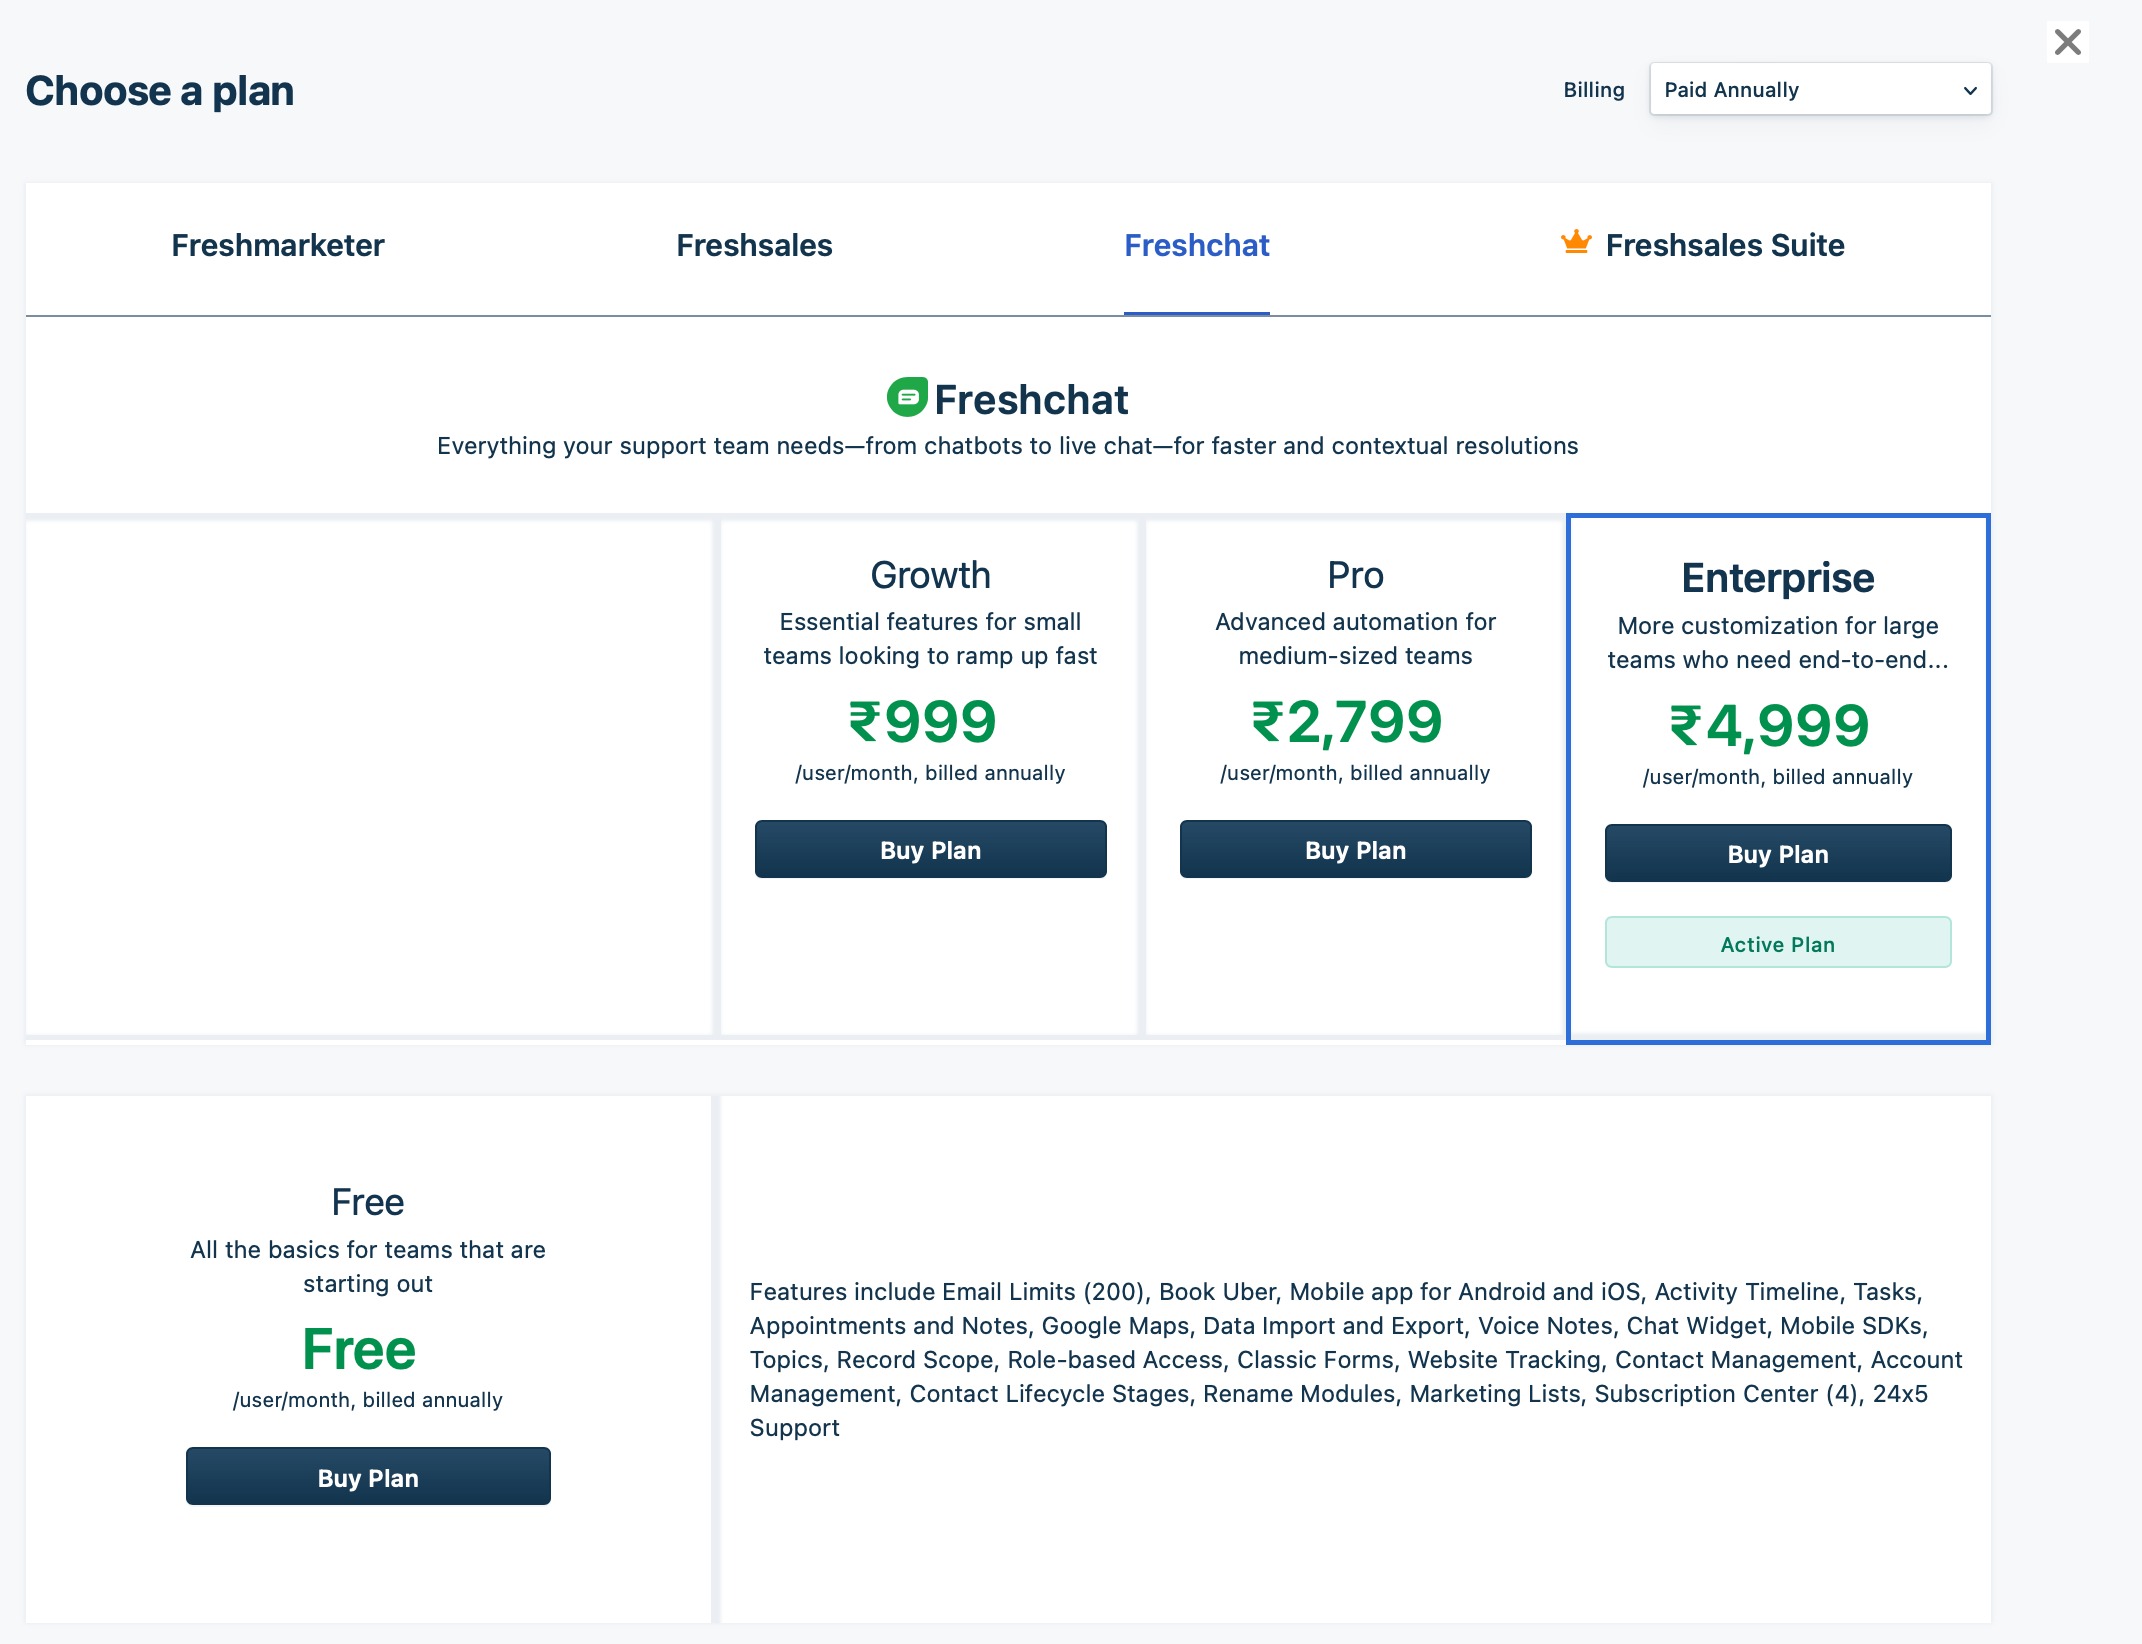Click the ₹4,999 Enterprise price
The image size is (2142, 1644).
coord(1769,726)
